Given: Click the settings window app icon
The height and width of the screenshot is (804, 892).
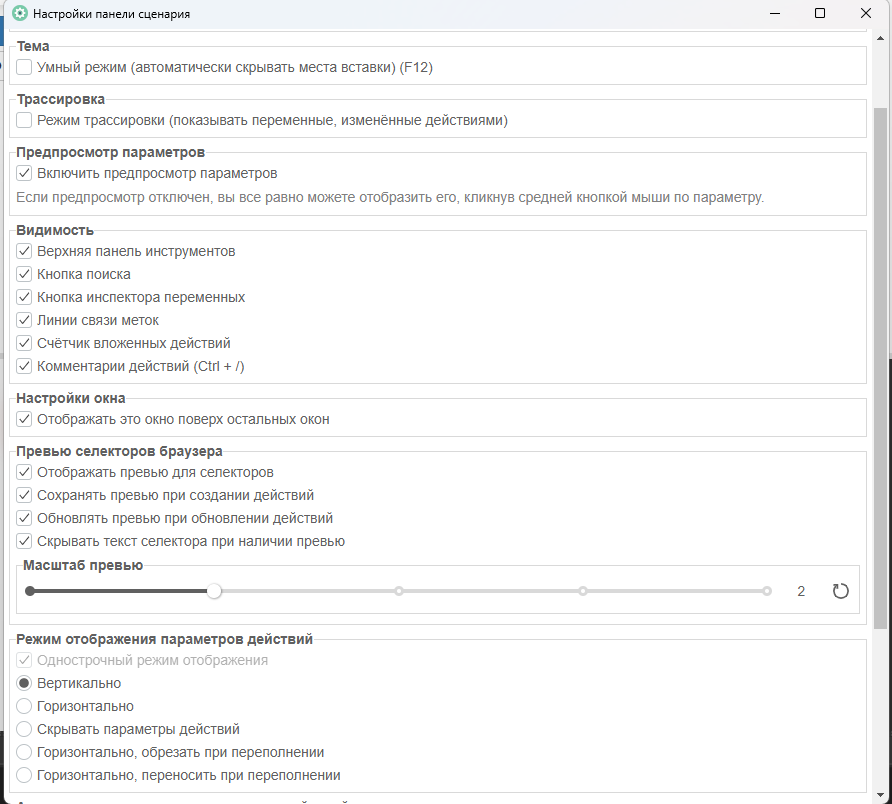Looking at the screenshot, I should click(19, 14).
